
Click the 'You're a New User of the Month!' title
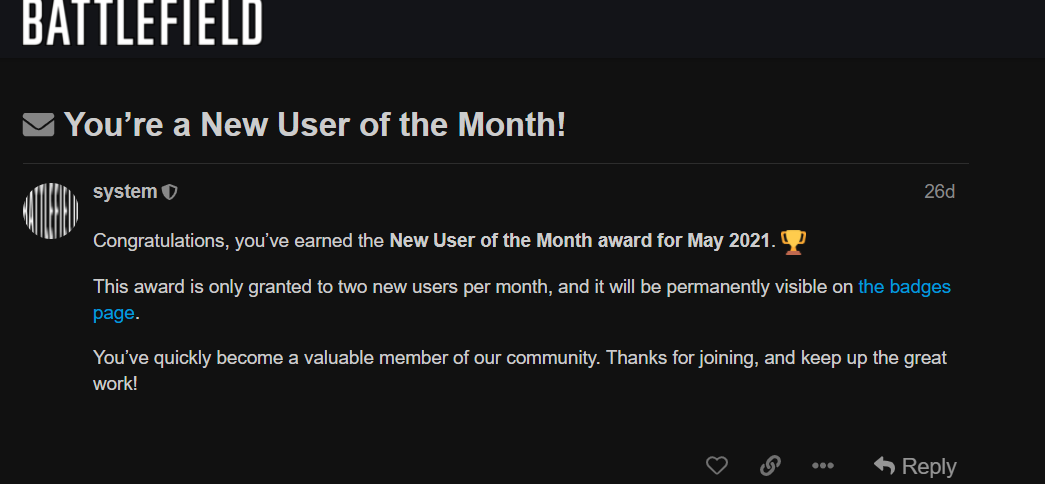coord(315,125)
